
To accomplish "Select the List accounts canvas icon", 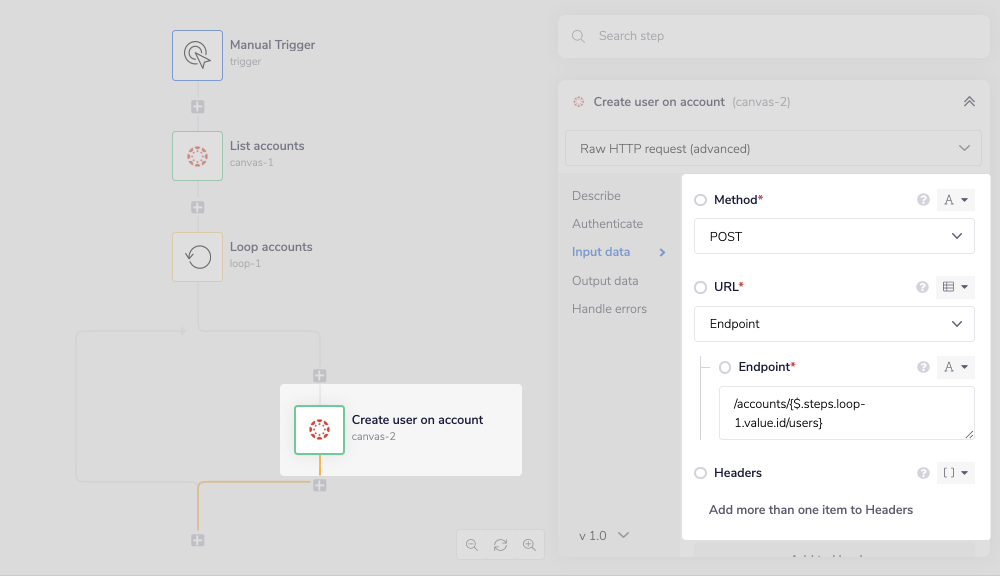I will click(197, 155).
